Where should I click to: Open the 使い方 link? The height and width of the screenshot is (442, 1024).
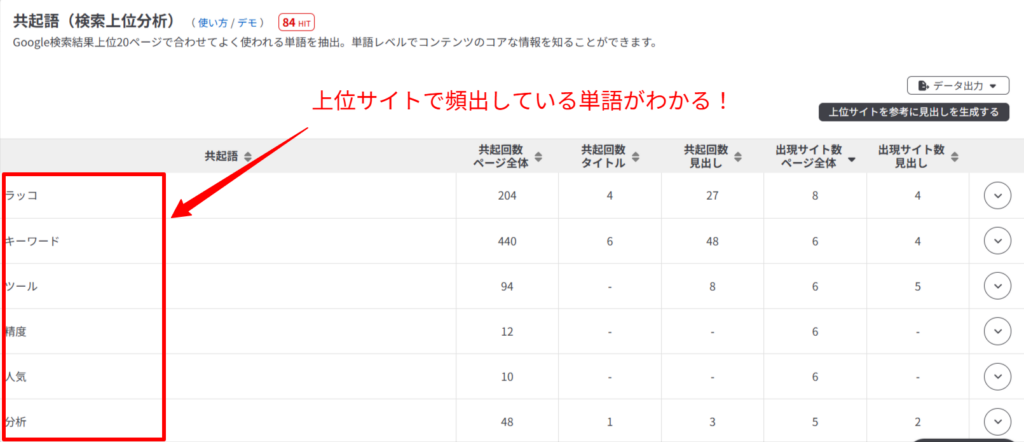point(213,22)
